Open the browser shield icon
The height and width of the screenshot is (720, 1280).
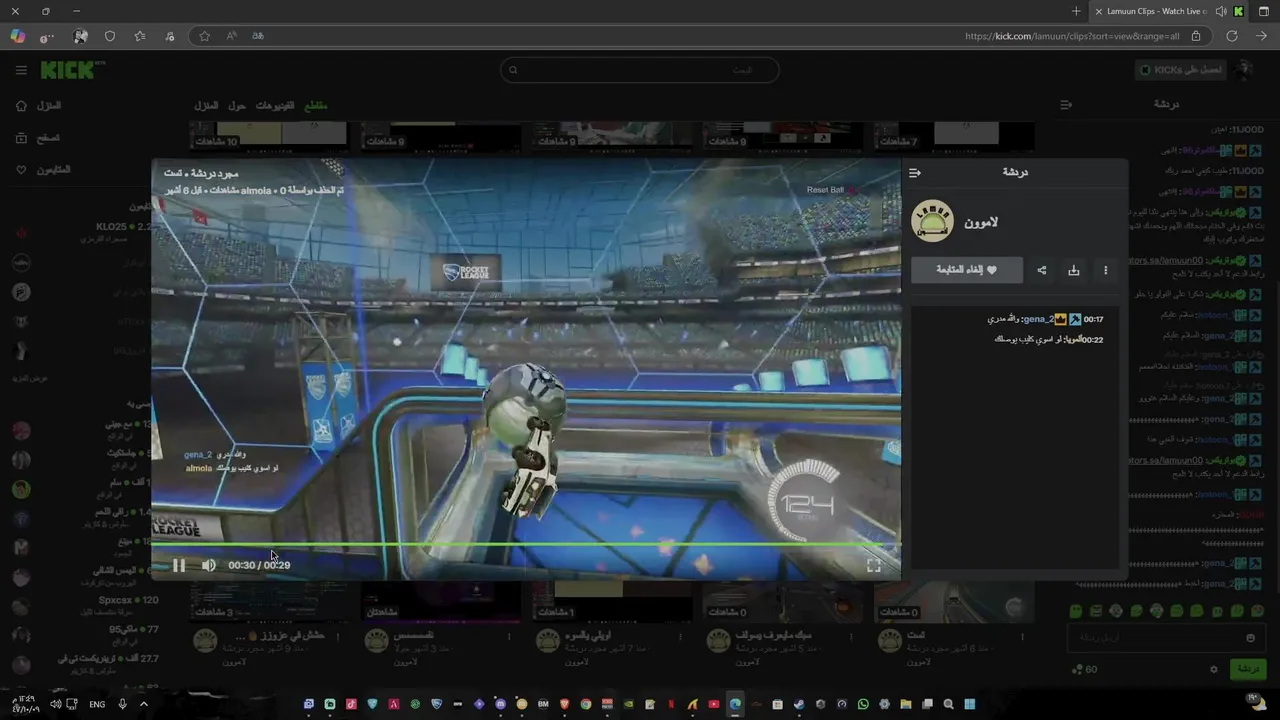(110, 36)
